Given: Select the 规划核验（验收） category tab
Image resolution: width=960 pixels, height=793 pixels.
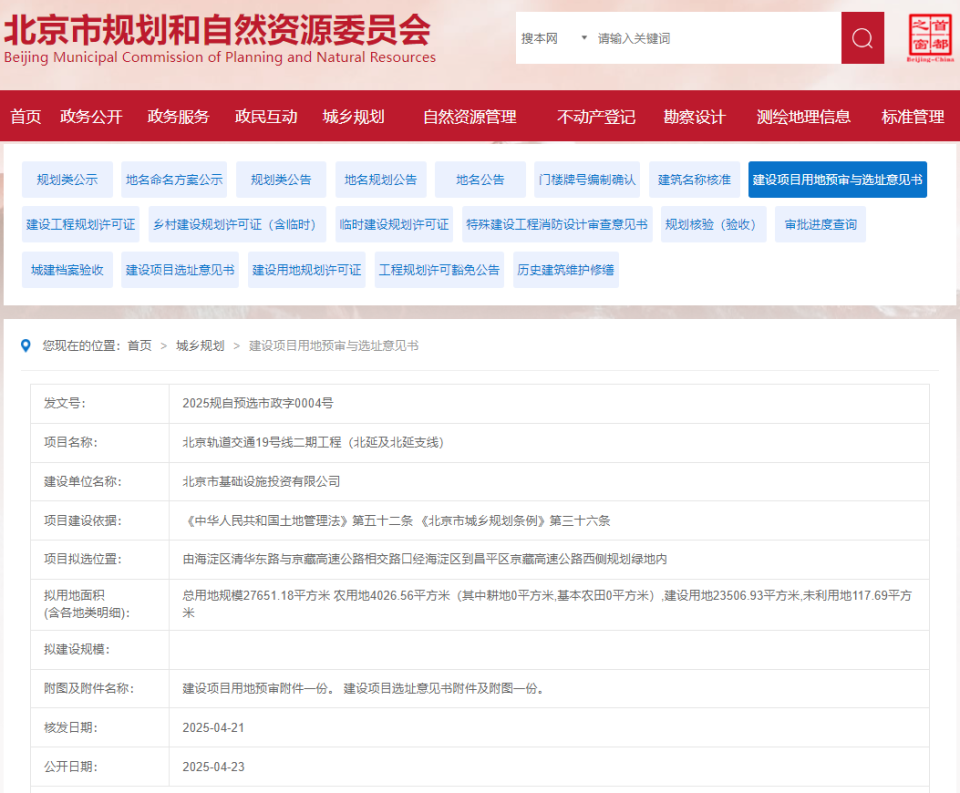Looking at the screenshot, I should click(713, 224).
